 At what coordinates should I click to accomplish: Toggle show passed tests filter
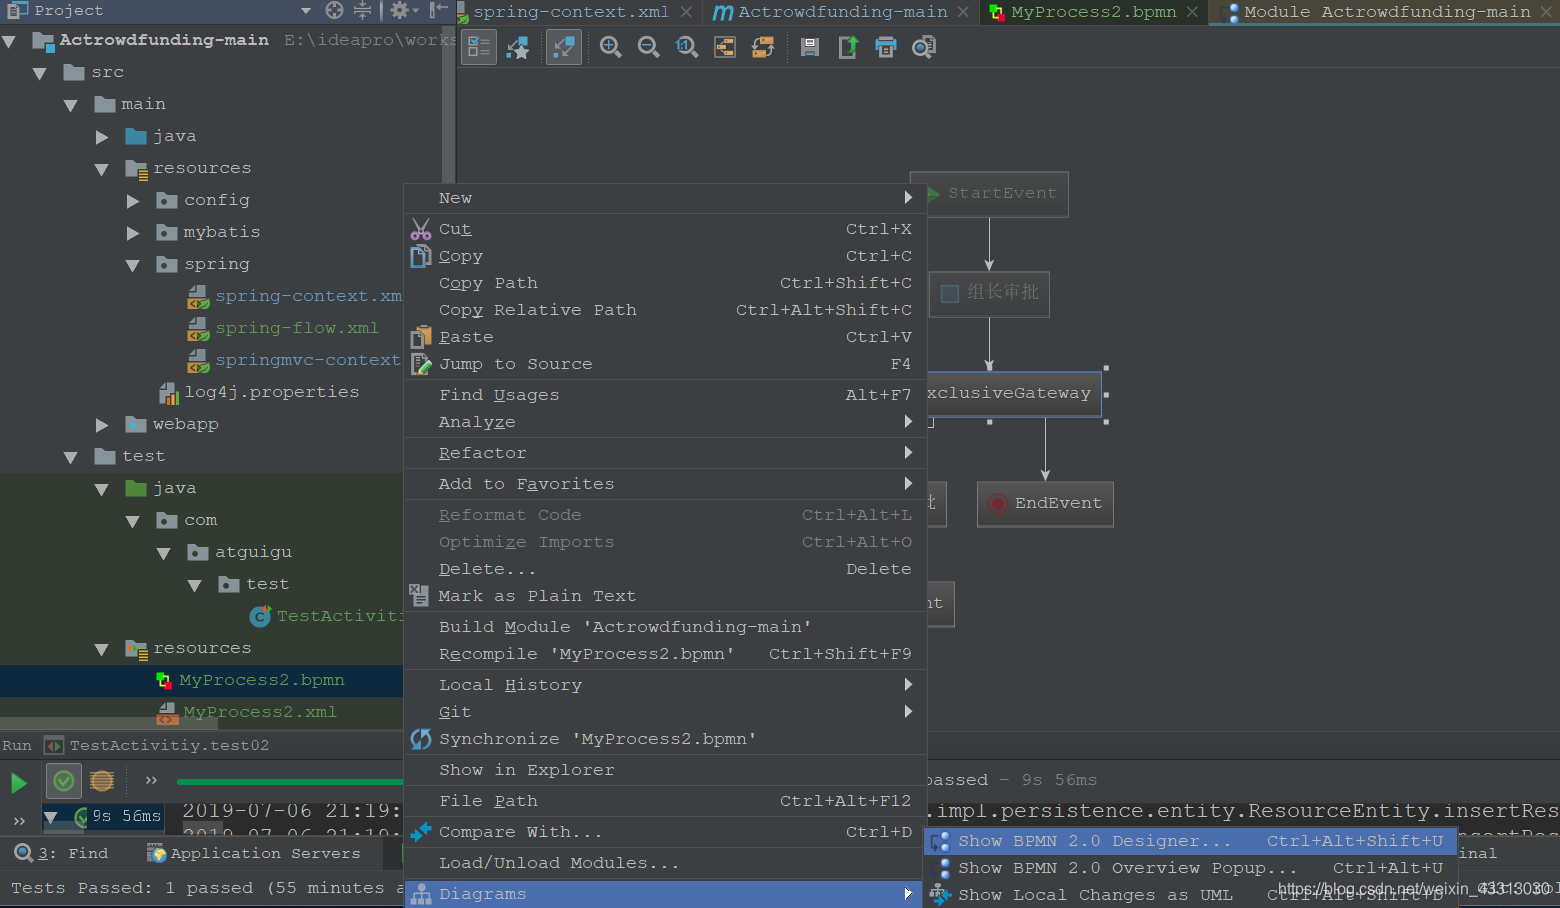[x=64, y=781]
